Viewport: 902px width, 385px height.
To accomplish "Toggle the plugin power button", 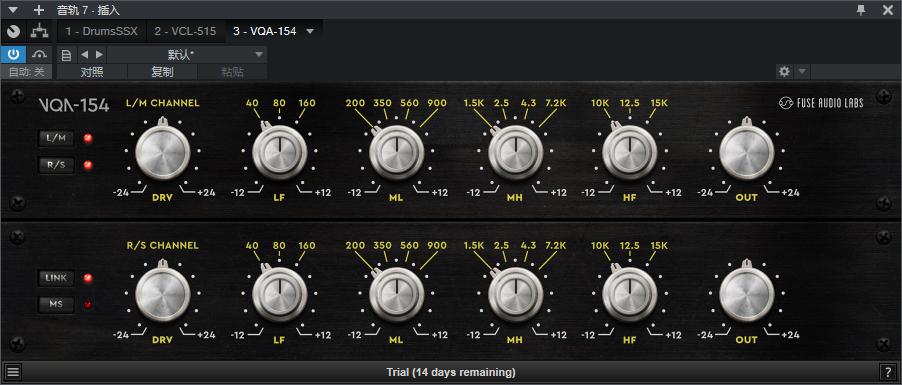I will point(13,55).
